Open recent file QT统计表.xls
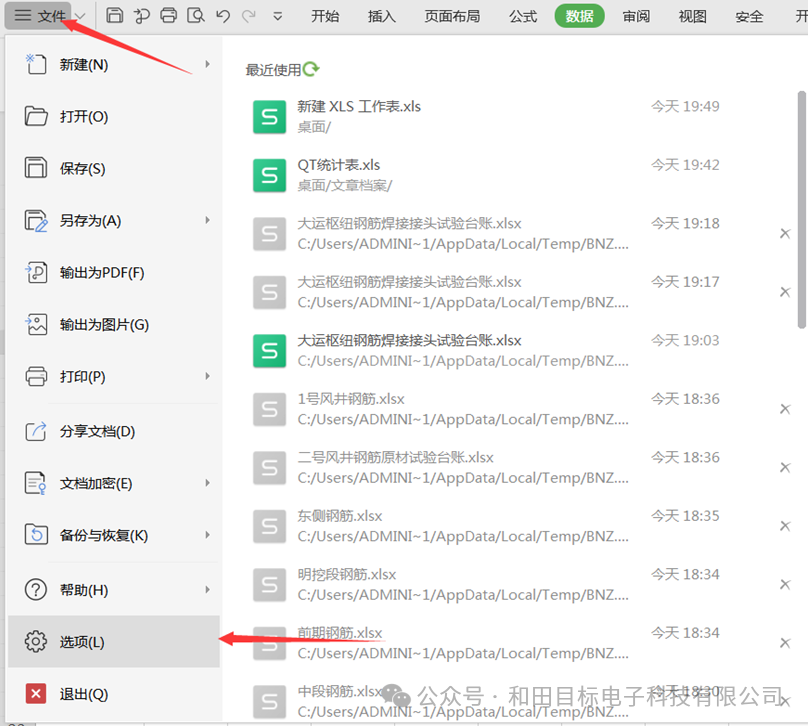Viewport: 808px width, 728px height. [520, 176]
